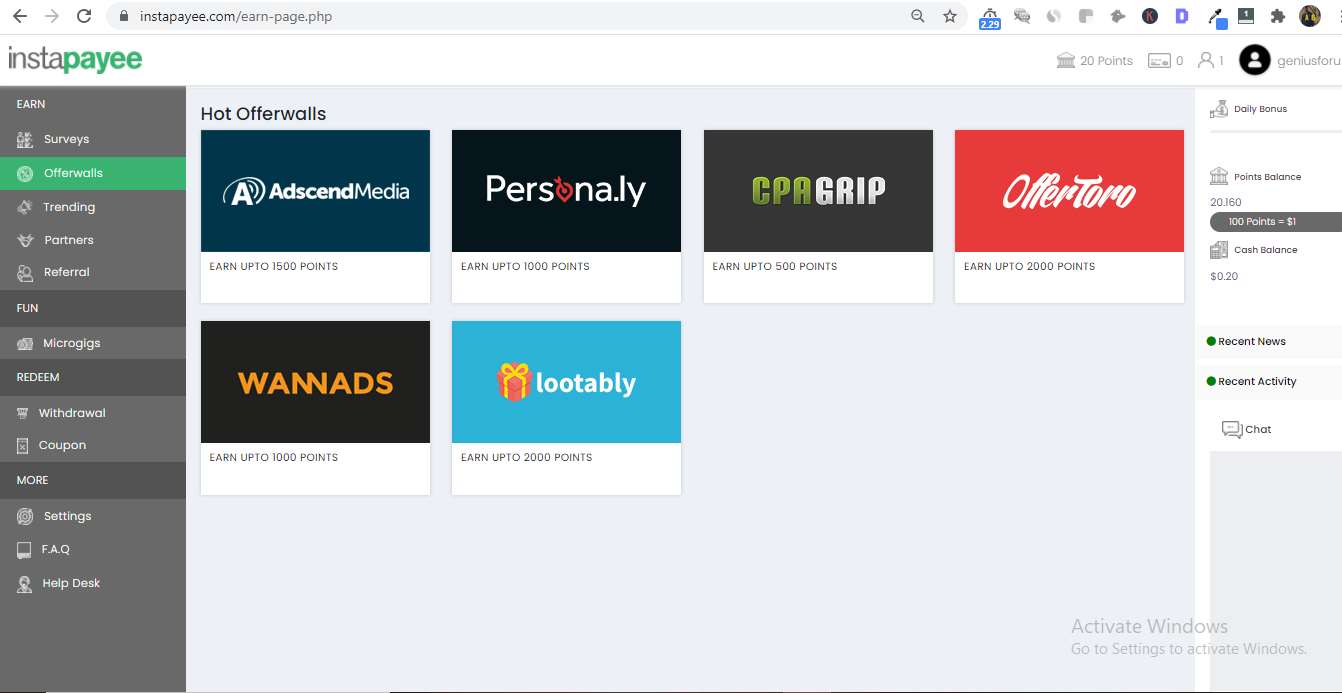Viewport: 1342px width, 693px height.
Task: Click the referrals person icon in header
Action: (x=1206, y=60)
